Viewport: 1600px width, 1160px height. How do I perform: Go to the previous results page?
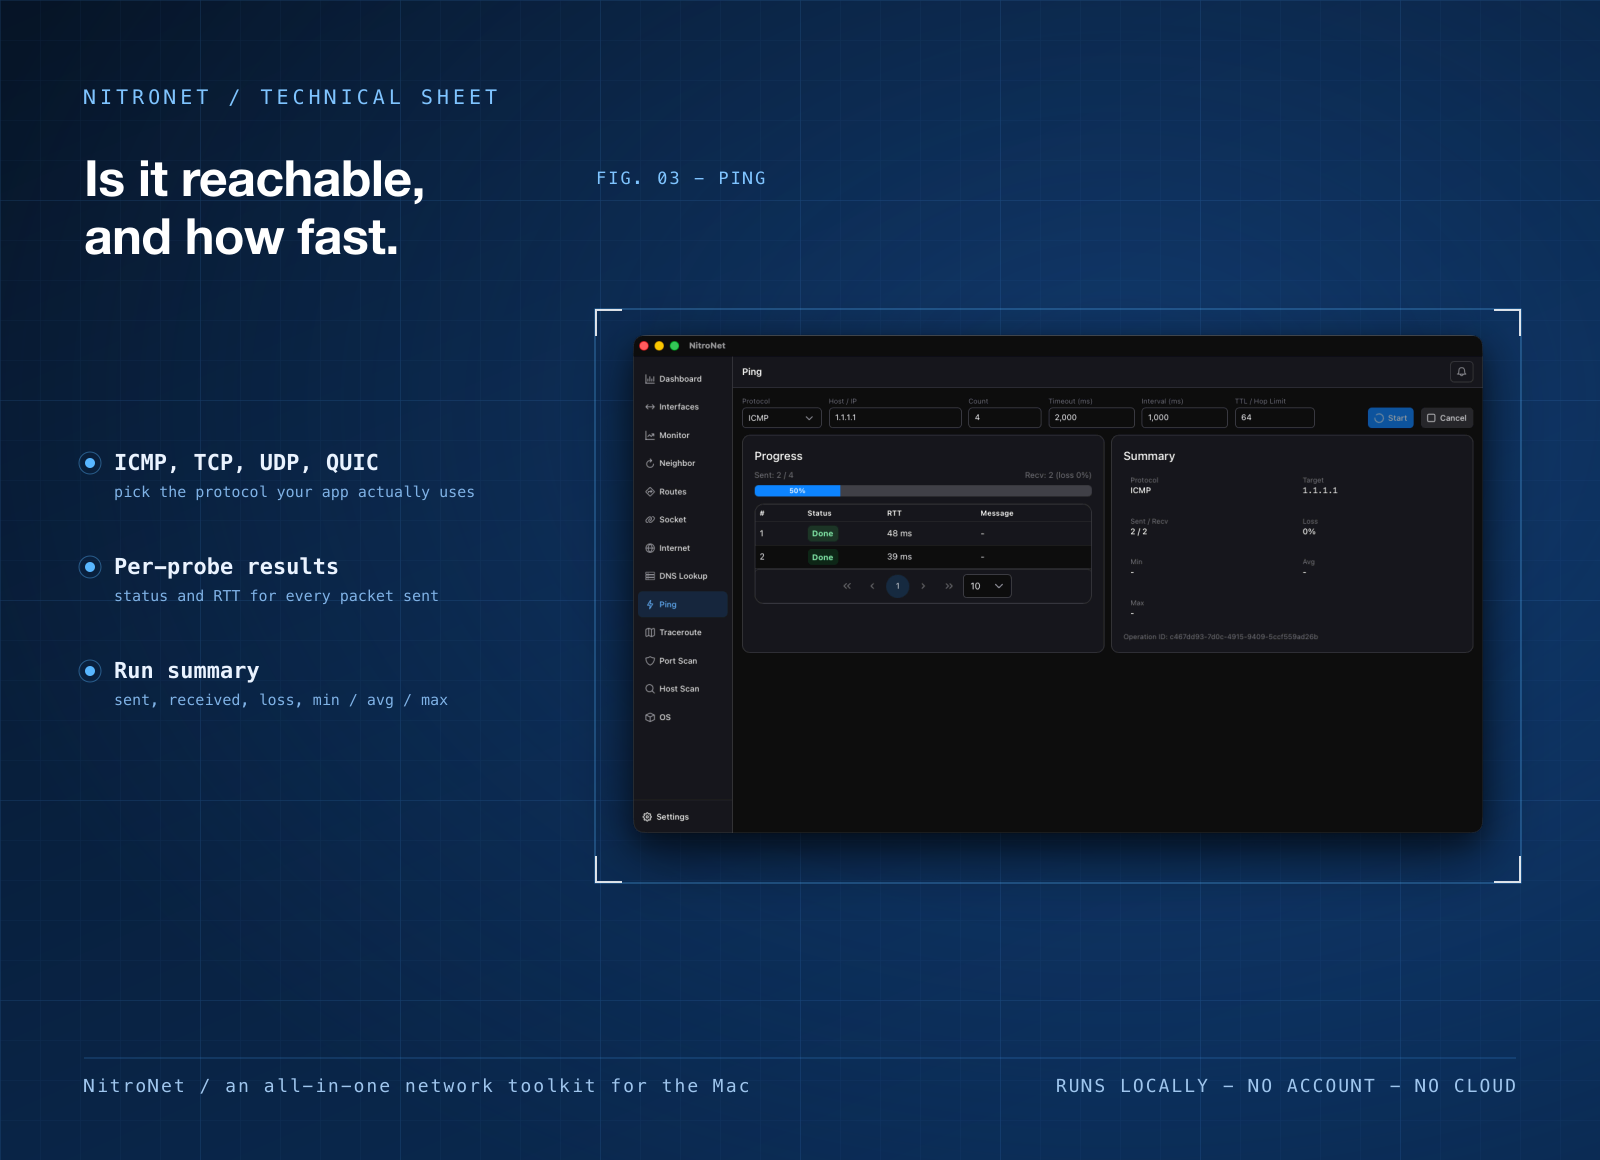tap(872, 586)
